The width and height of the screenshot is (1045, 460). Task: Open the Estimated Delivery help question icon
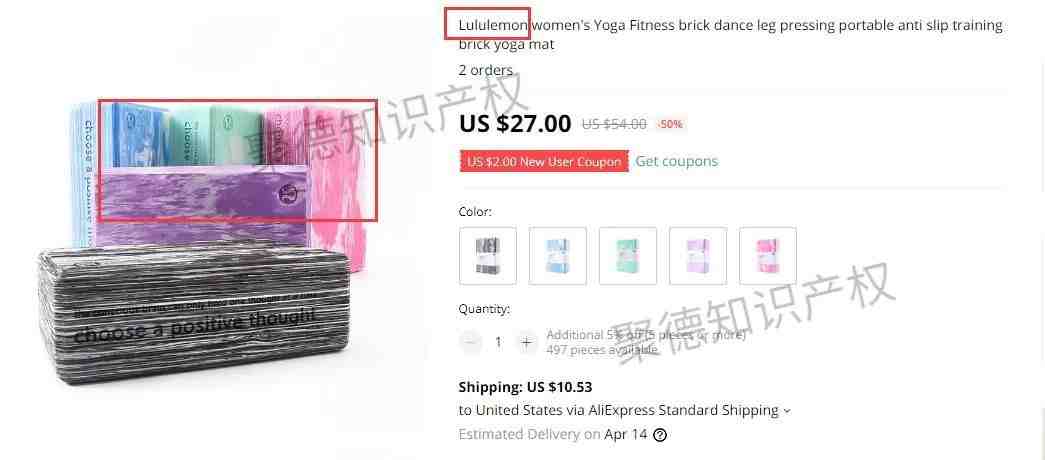(x=660, y=435)
